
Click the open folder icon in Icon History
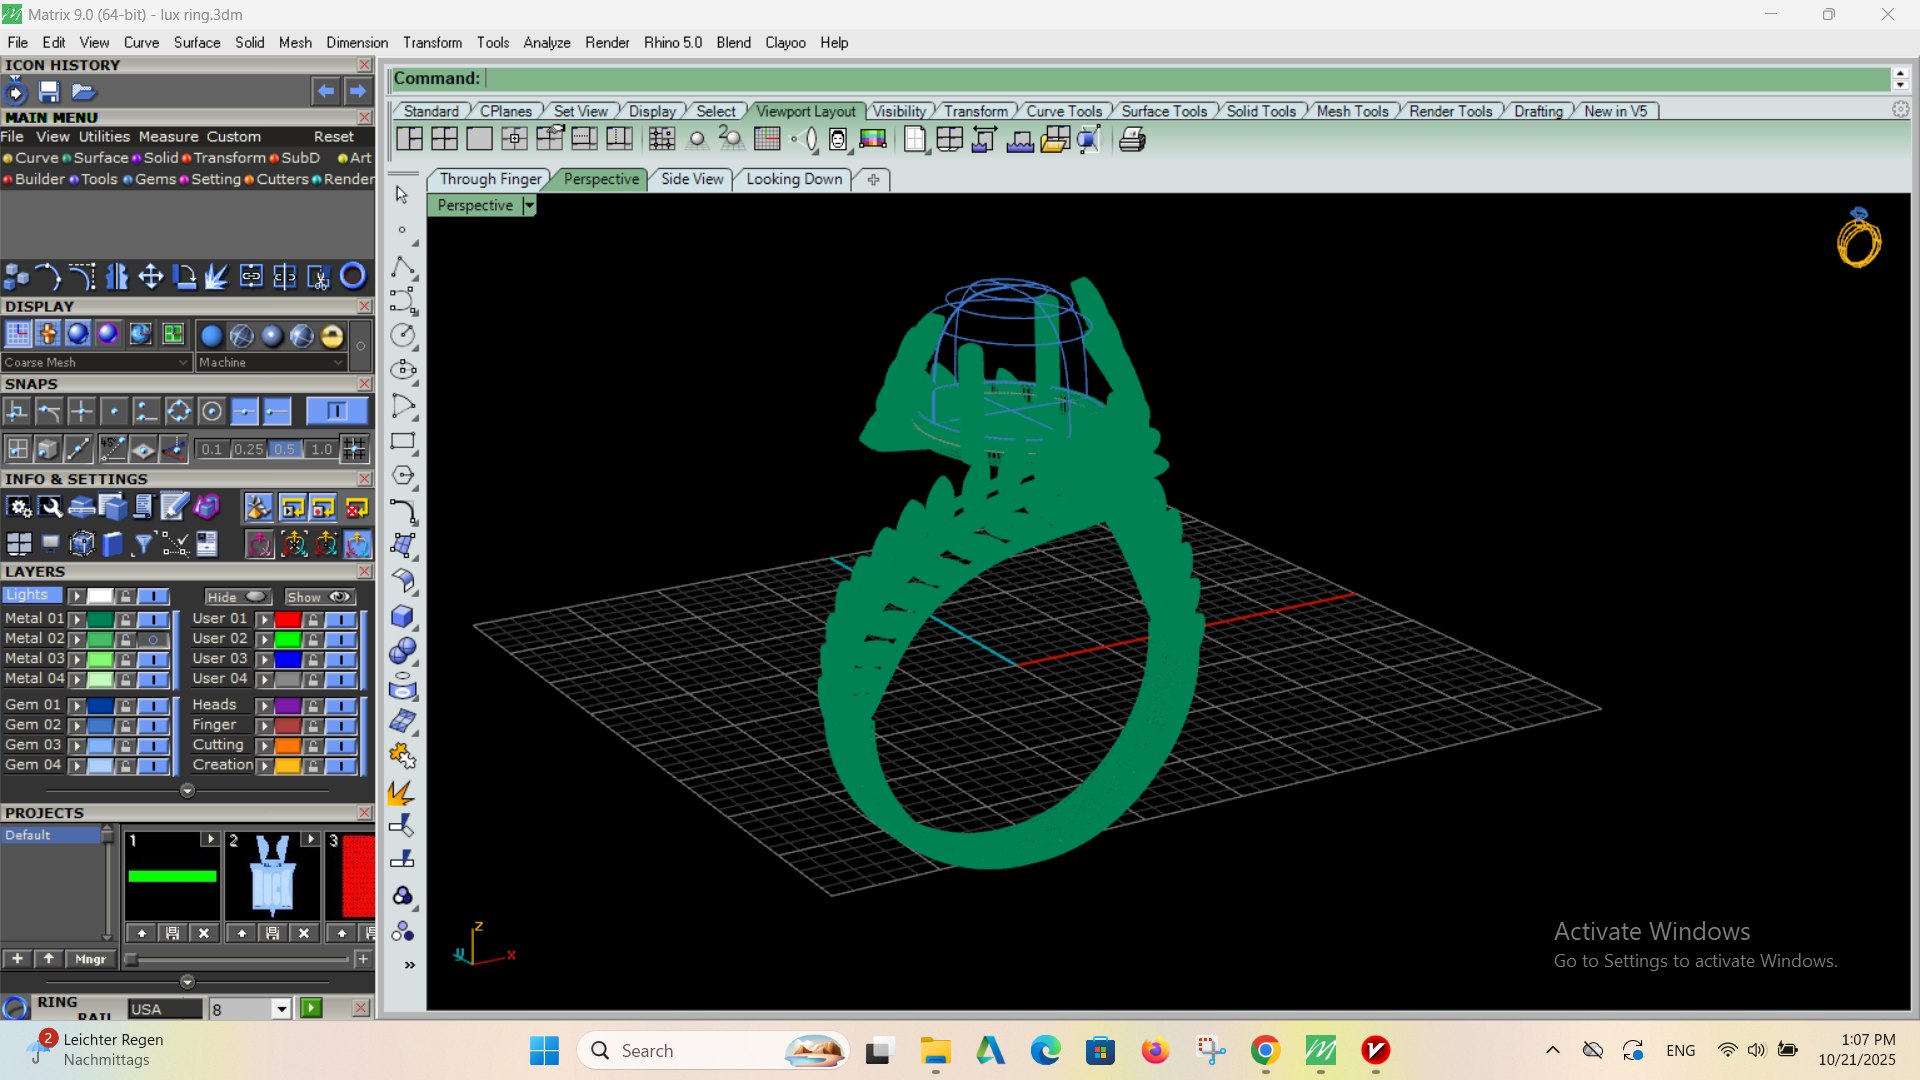click(x=83, y=92)
